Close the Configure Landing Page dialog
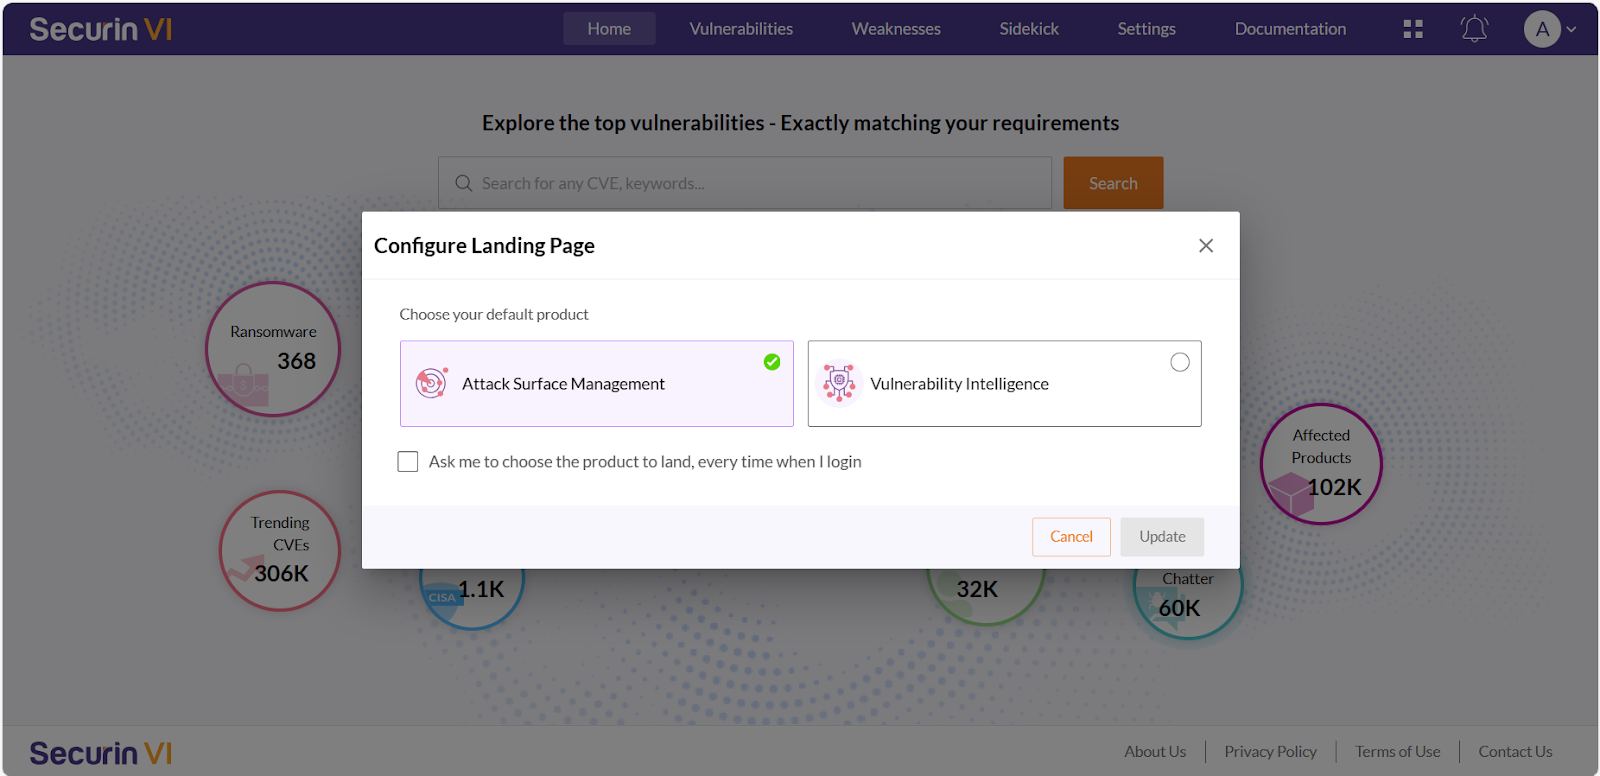 (1206, 246)
